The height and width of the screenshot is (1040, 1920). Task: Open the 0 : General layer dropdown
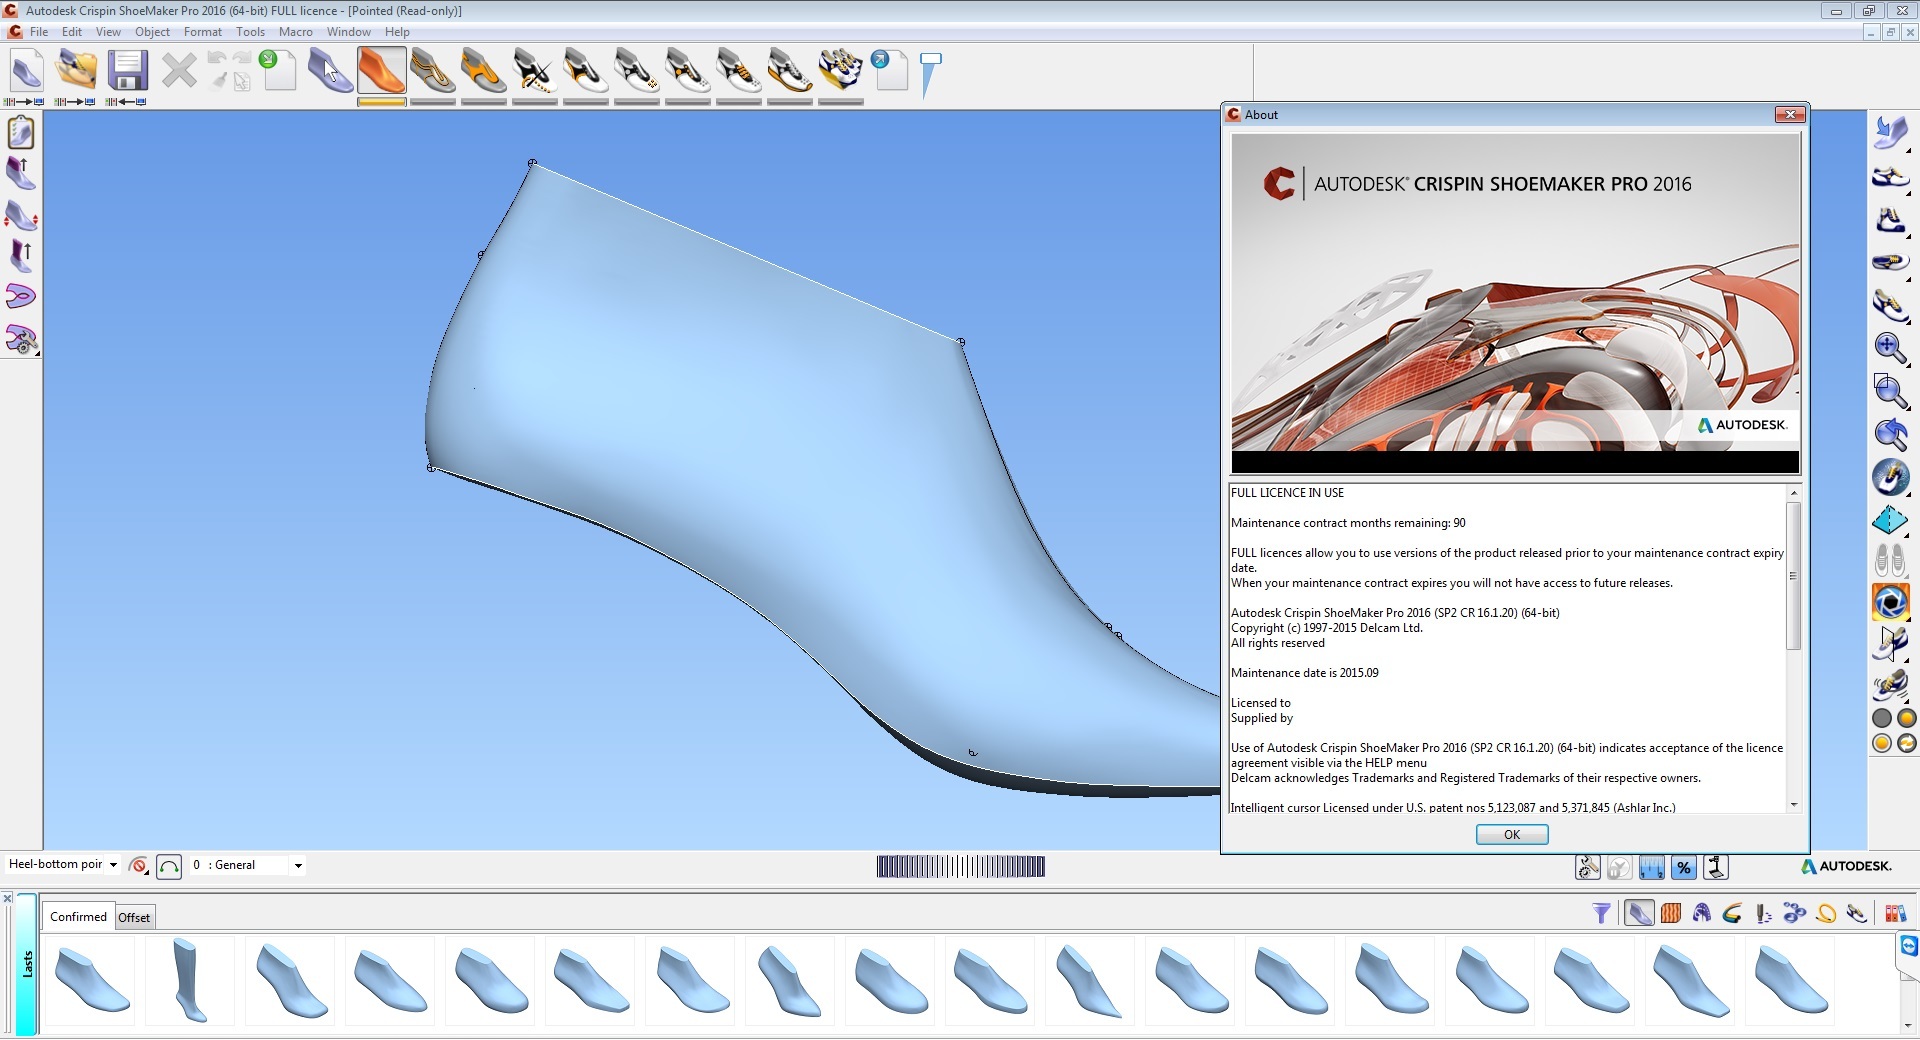tap(297, 866)
